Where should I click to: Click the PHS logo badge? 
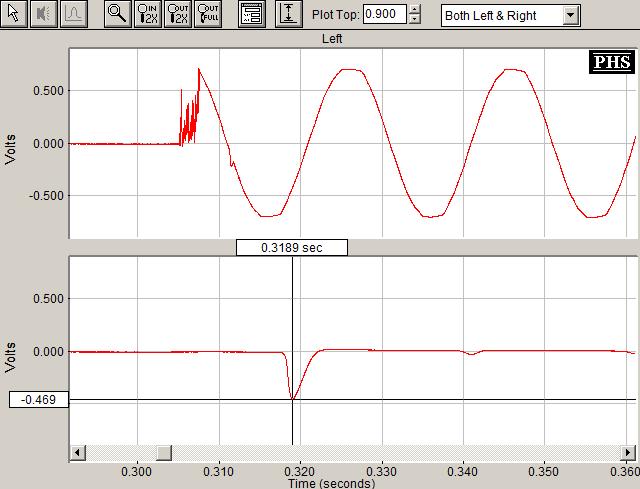pyautogui.click(x=612, y=62)
